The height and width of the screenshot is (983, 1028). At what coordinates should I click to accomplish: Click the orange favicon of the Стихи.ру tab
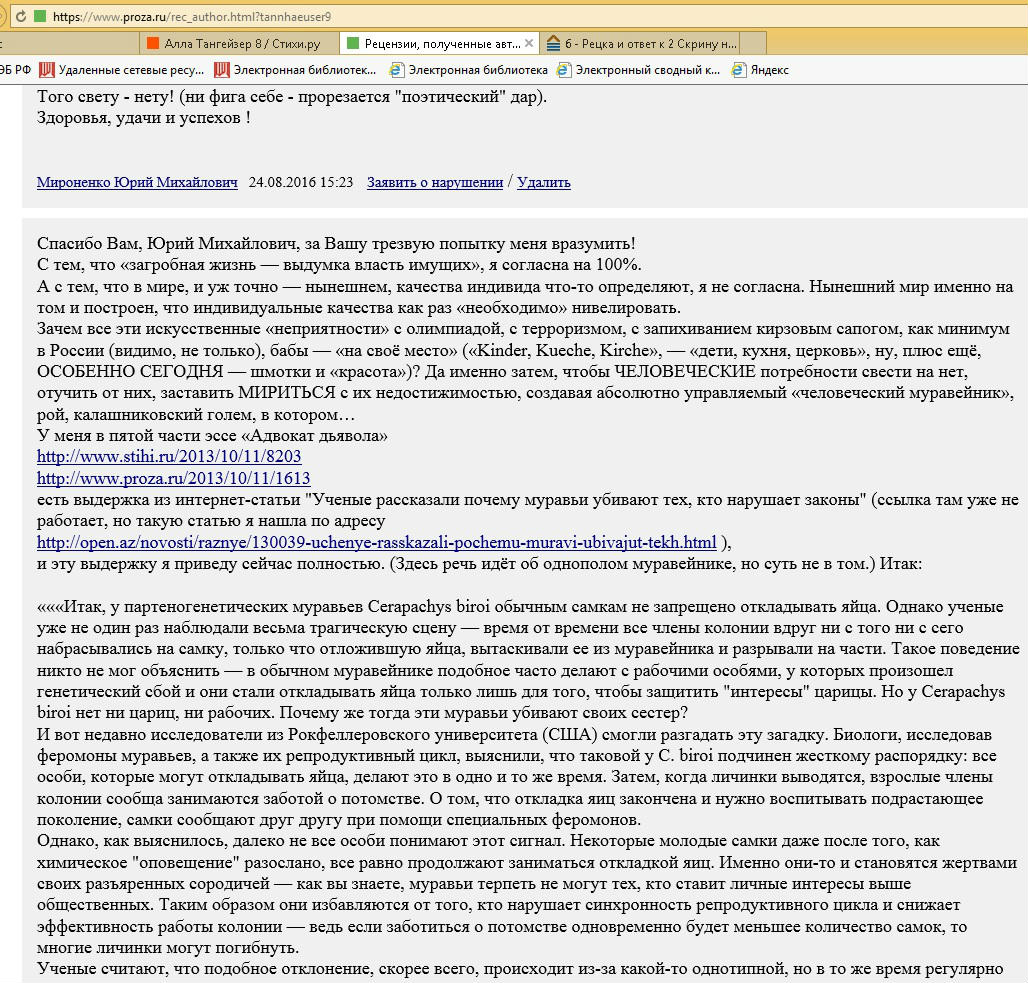click(153, 43)
